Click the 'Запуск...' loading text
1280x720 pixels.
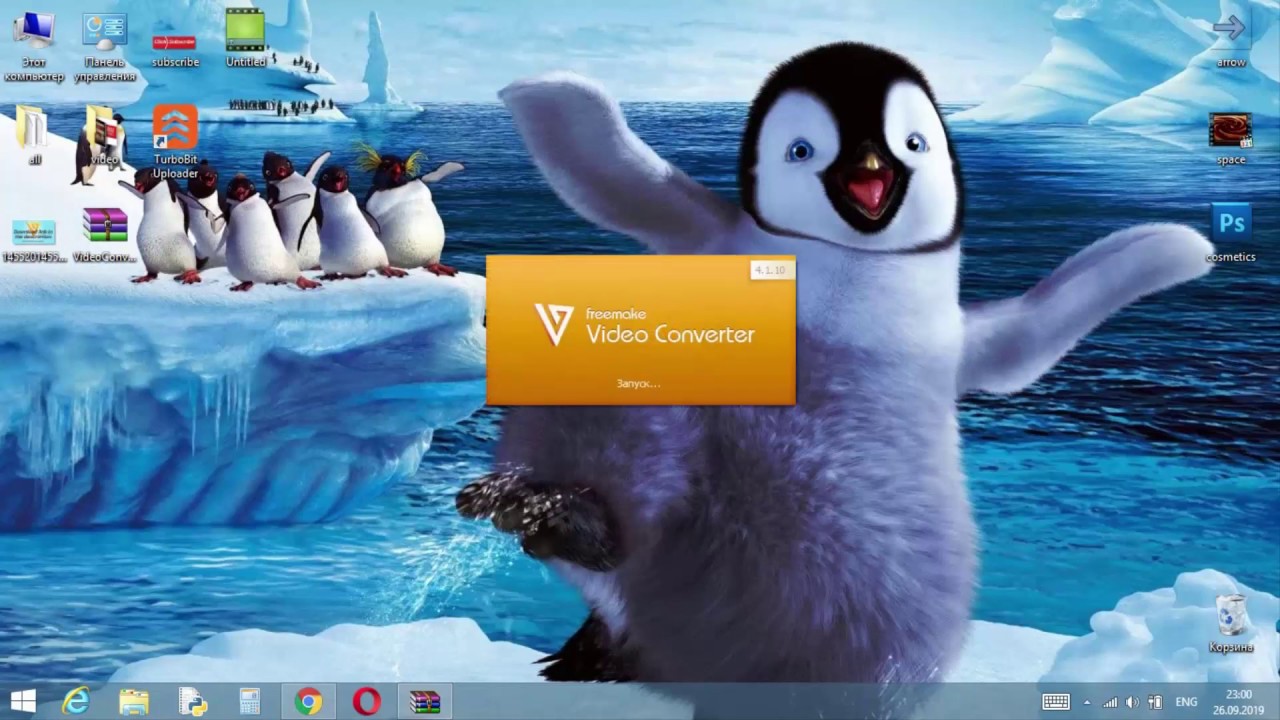638,383
